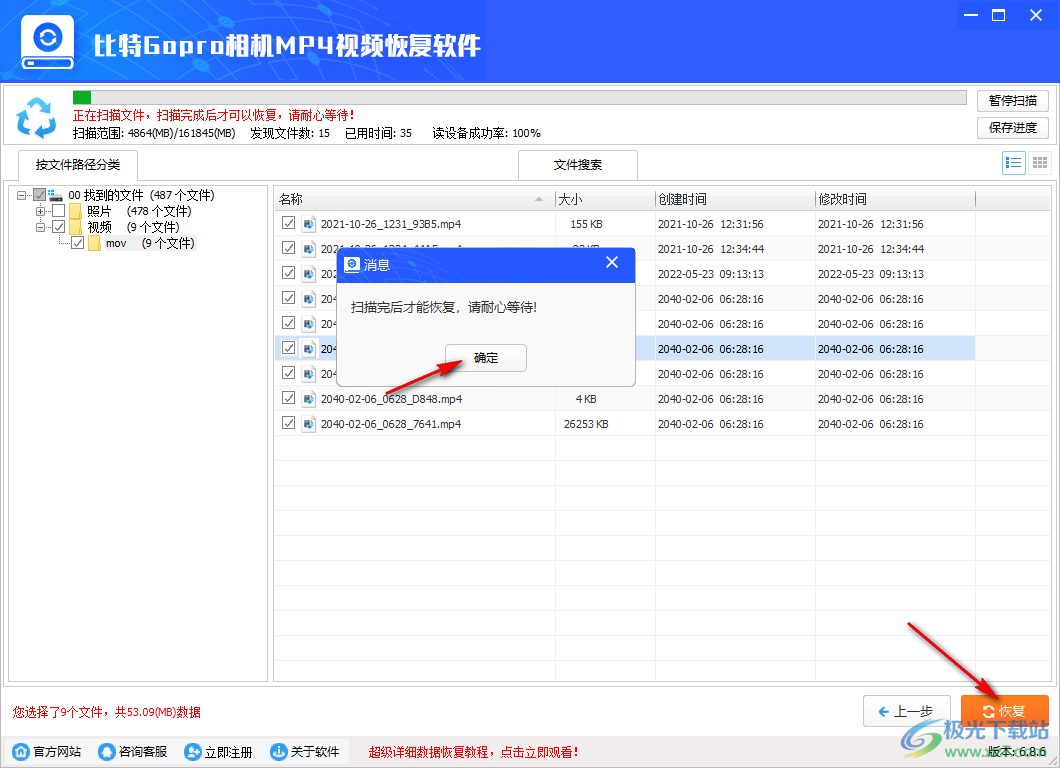Click the app logo in title bar

47,43
